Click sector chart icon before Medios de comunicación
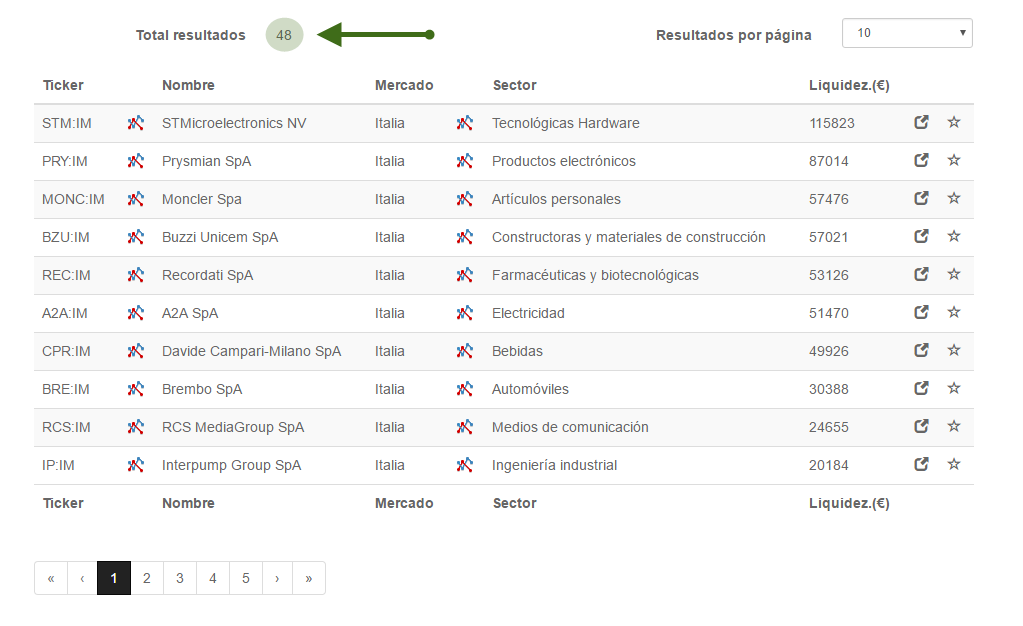1023x626 pixels. 465,427
